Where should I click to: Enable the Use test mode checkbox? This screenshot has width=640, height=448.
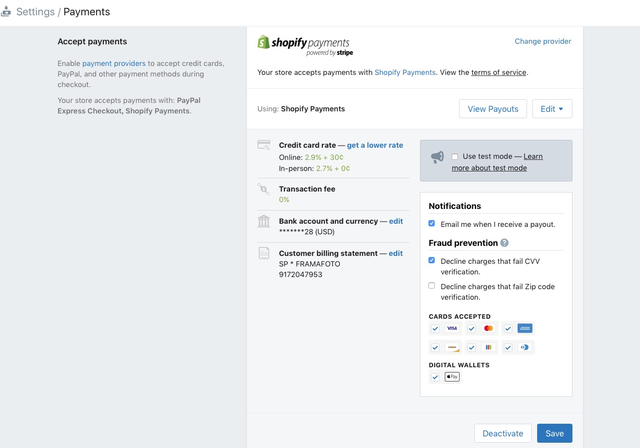coord(455,157)
